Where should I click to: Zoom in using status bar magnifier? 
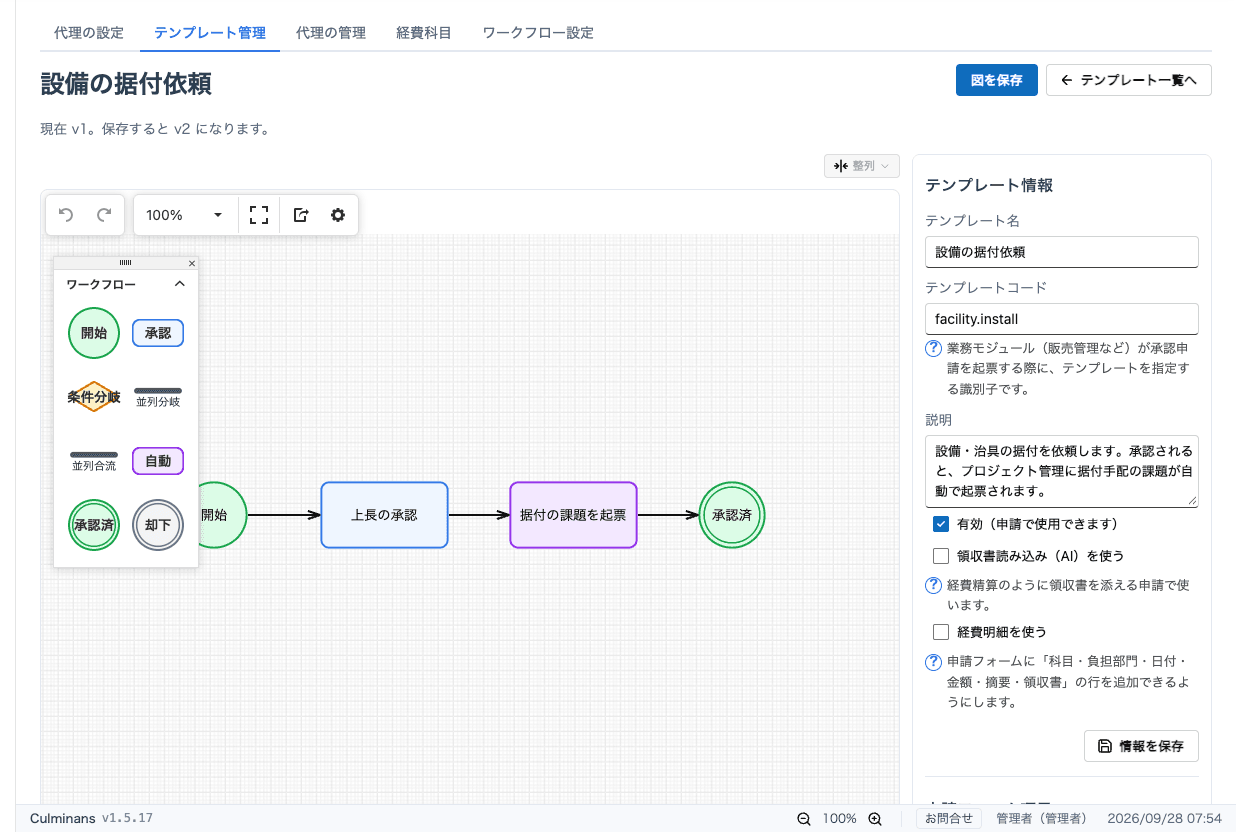(875, 819)
